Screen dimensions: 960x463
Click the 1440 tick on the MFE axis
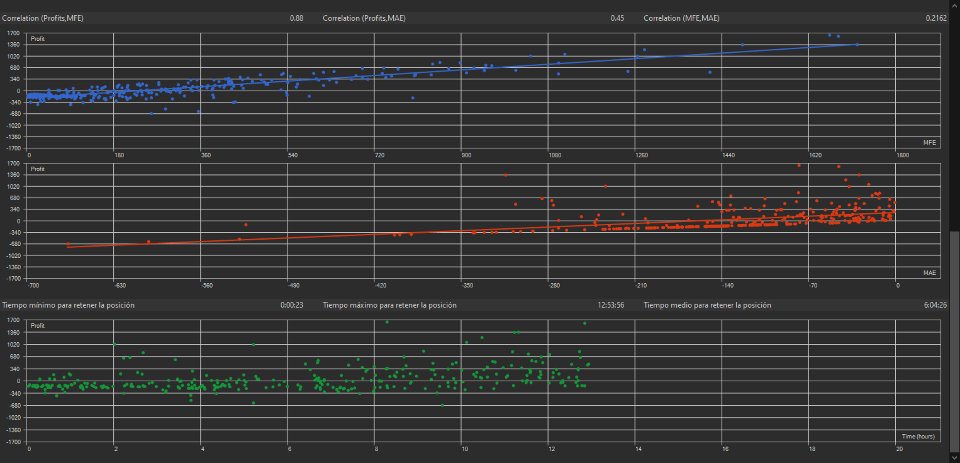(727, 156)
